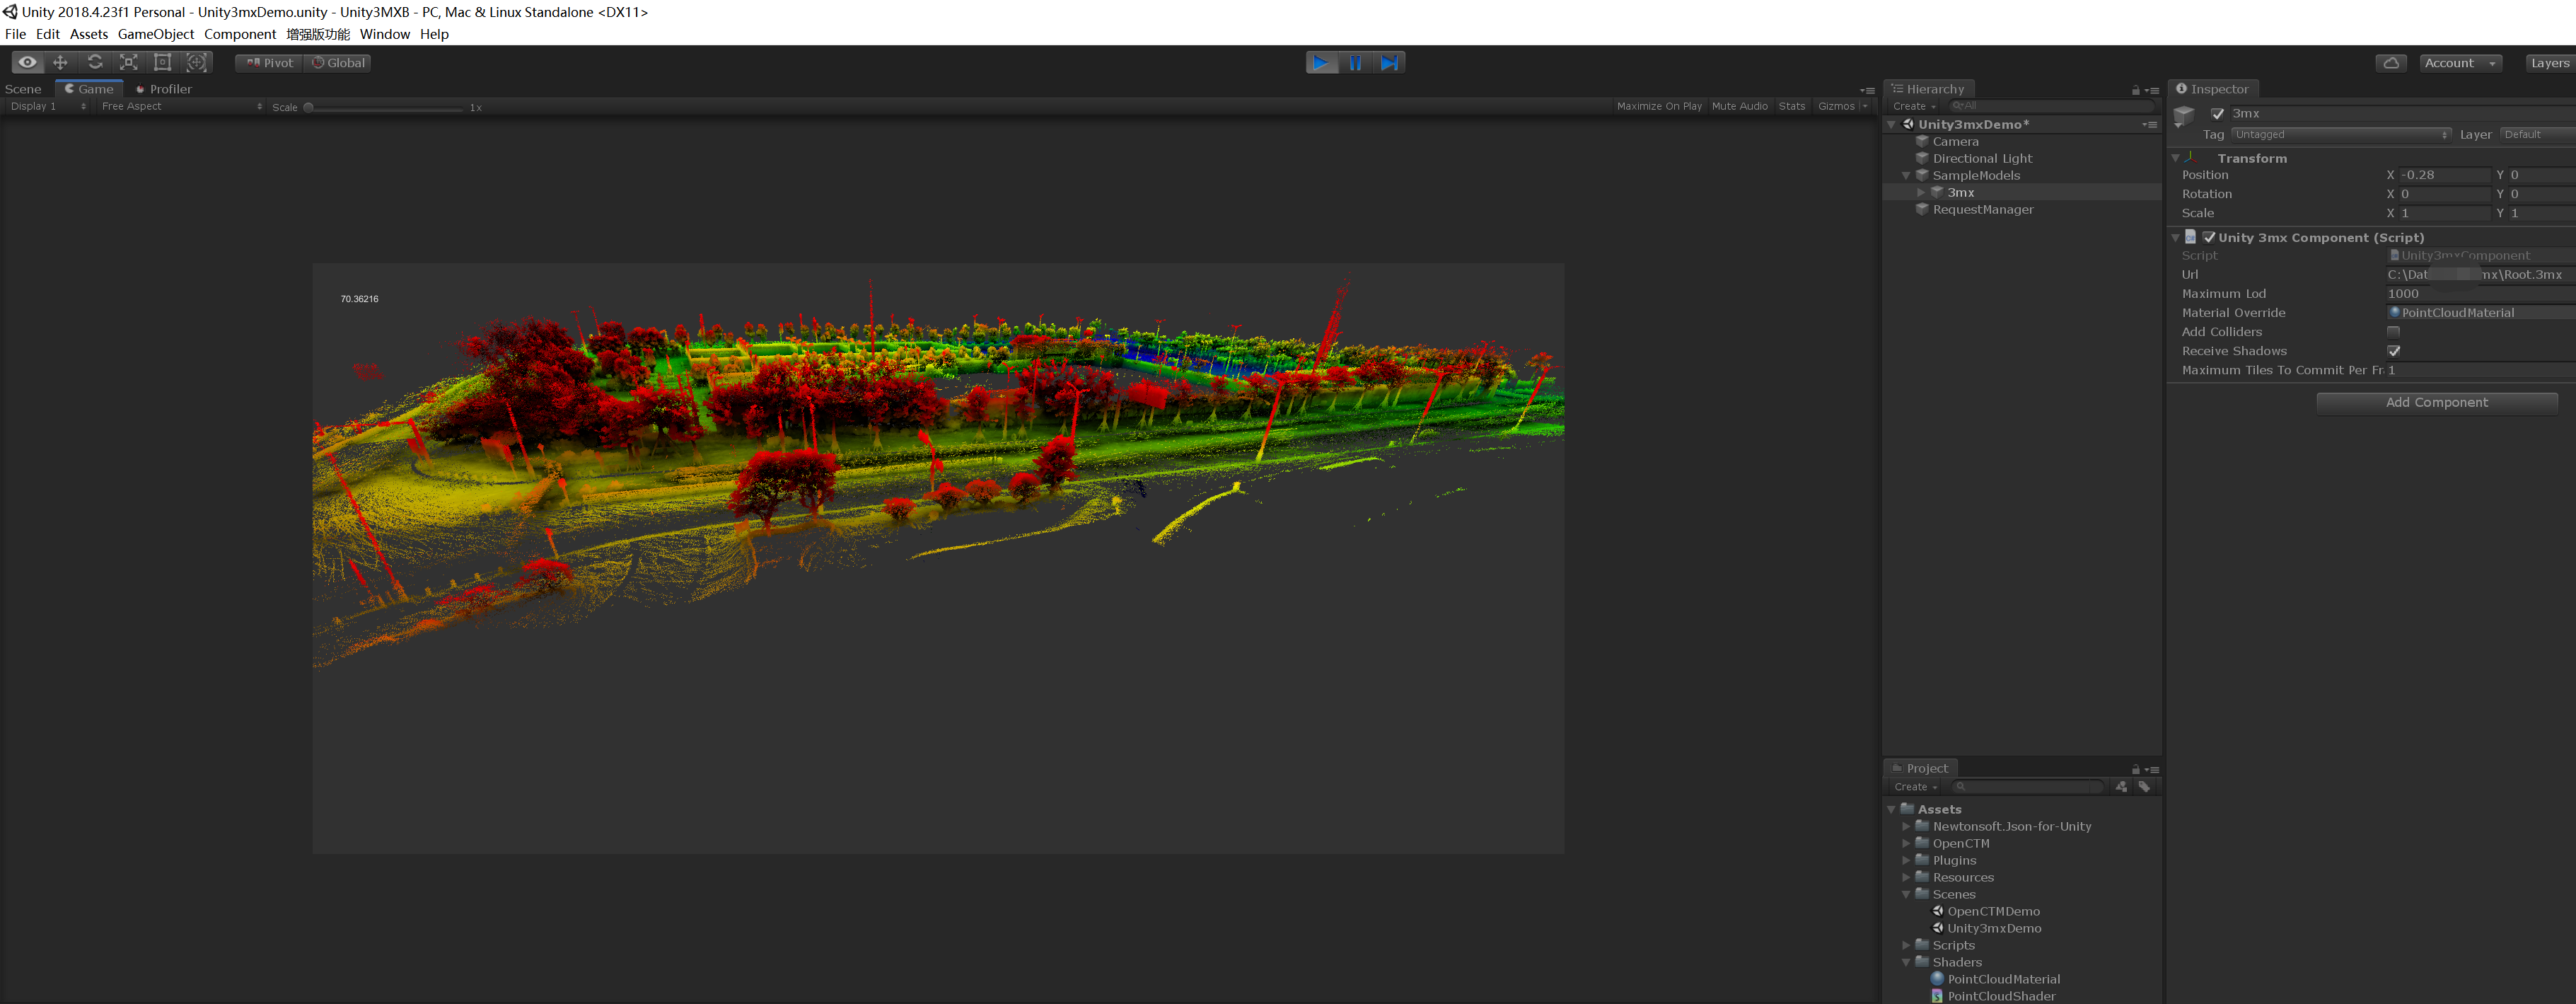The height and width of the screenshot is (1004, 2576).
Task: Click the Scene tab in viewport
Action: [23, 87]
